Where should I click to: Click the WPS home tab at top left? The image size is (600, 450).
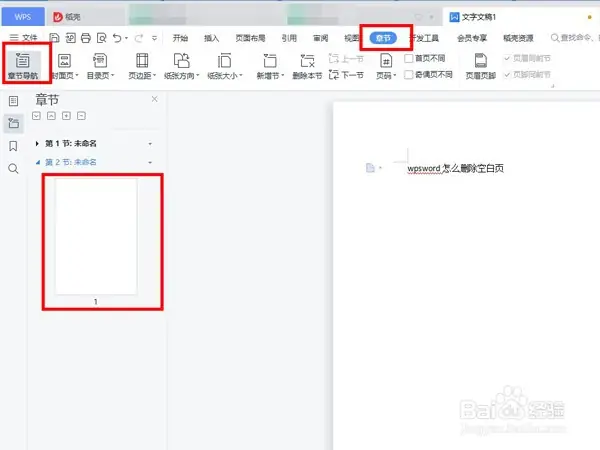(23, 17)
